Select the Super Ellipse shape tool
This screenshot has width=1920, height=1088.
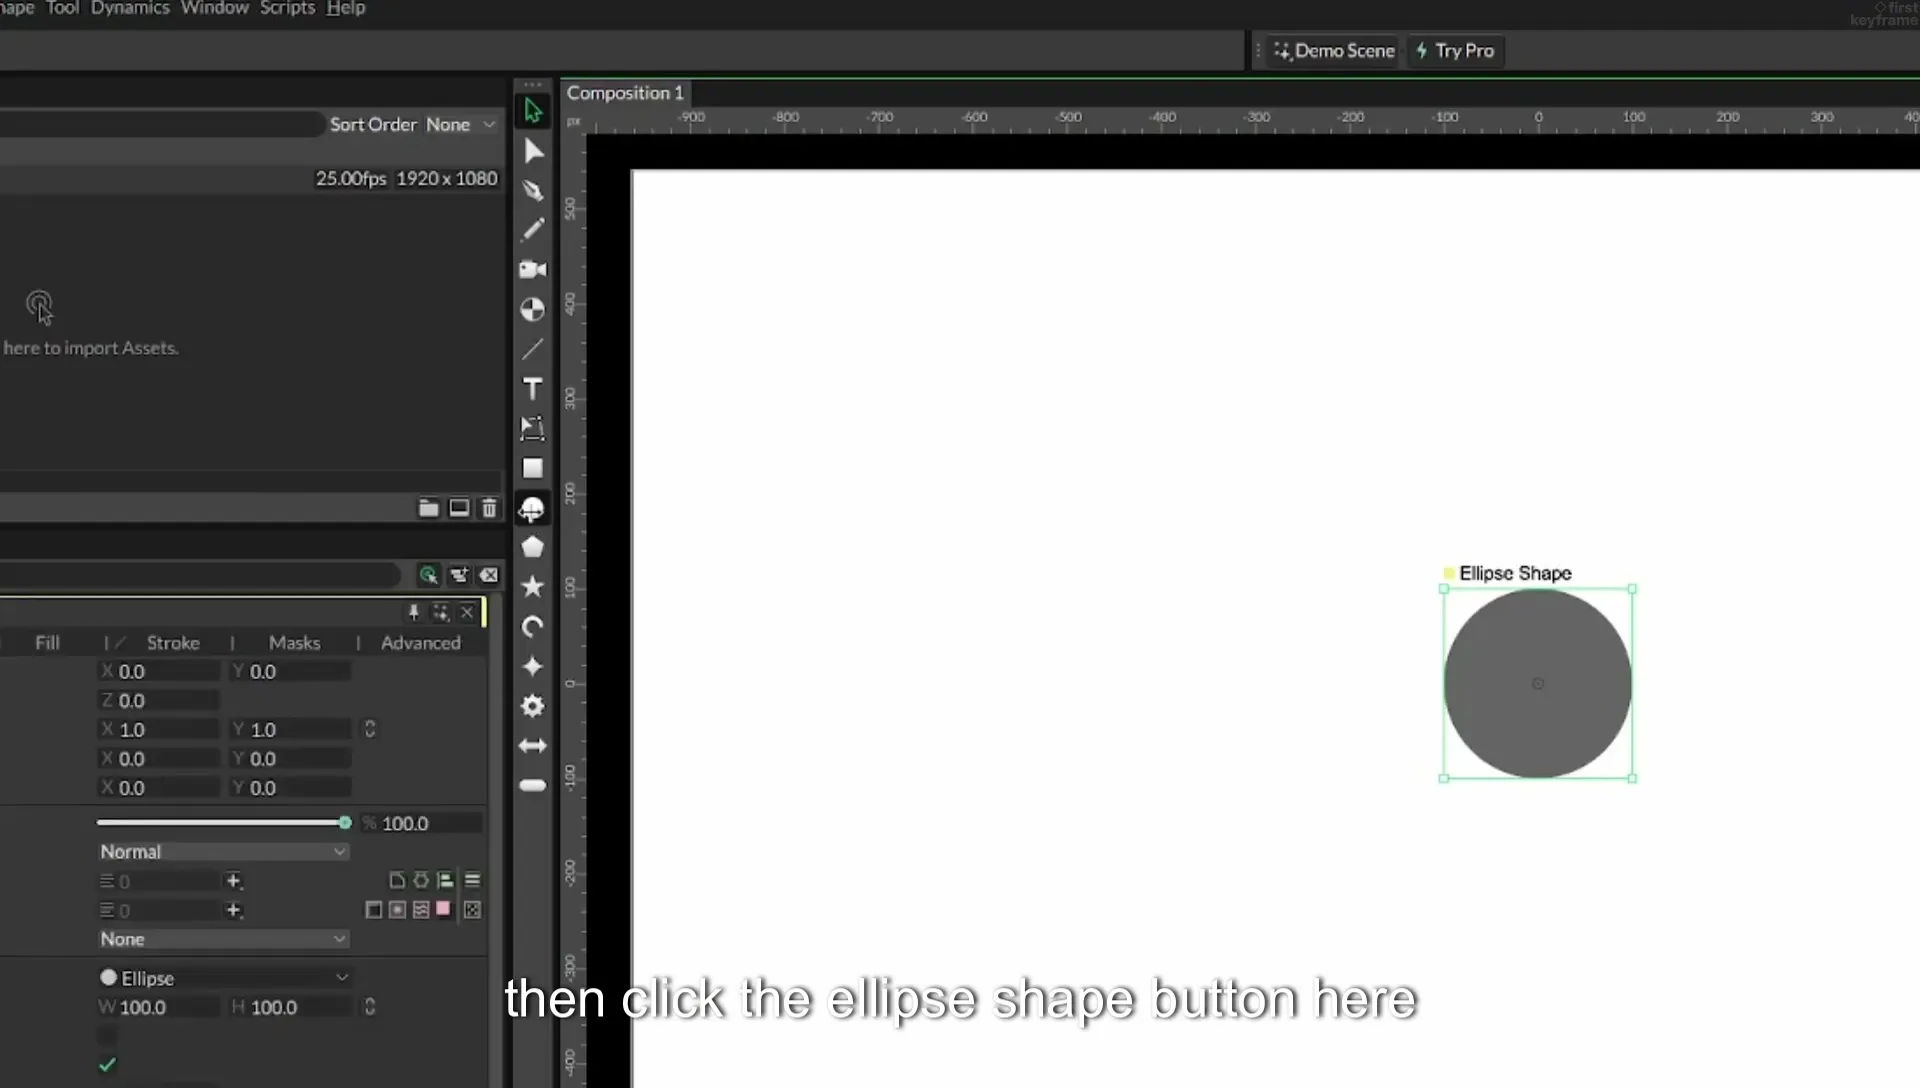(x=533, y=666)
